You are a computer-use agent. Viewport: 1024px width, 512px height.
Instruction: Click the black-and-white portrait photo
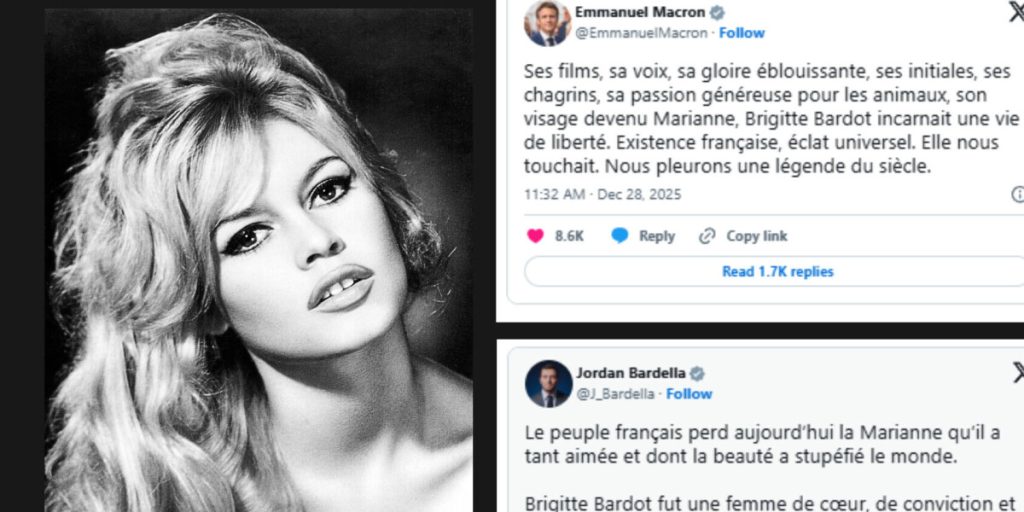(x=258, y=260)
